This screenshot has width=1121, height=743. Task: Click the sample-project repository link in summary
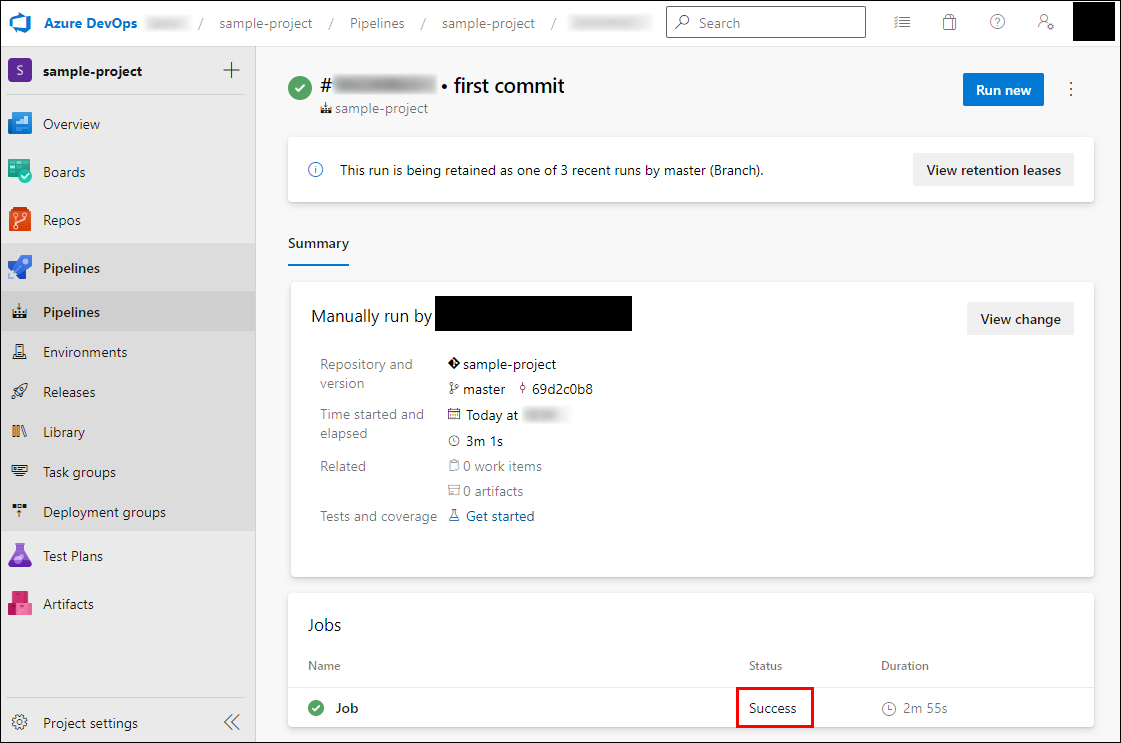[x=509, y=364]
